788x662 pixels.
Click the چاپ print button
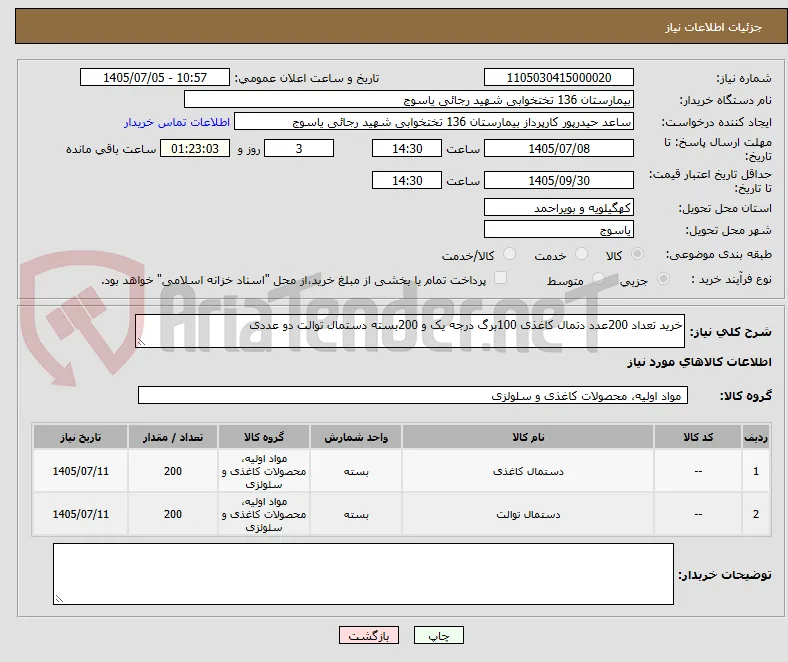[x=438, y=635]
